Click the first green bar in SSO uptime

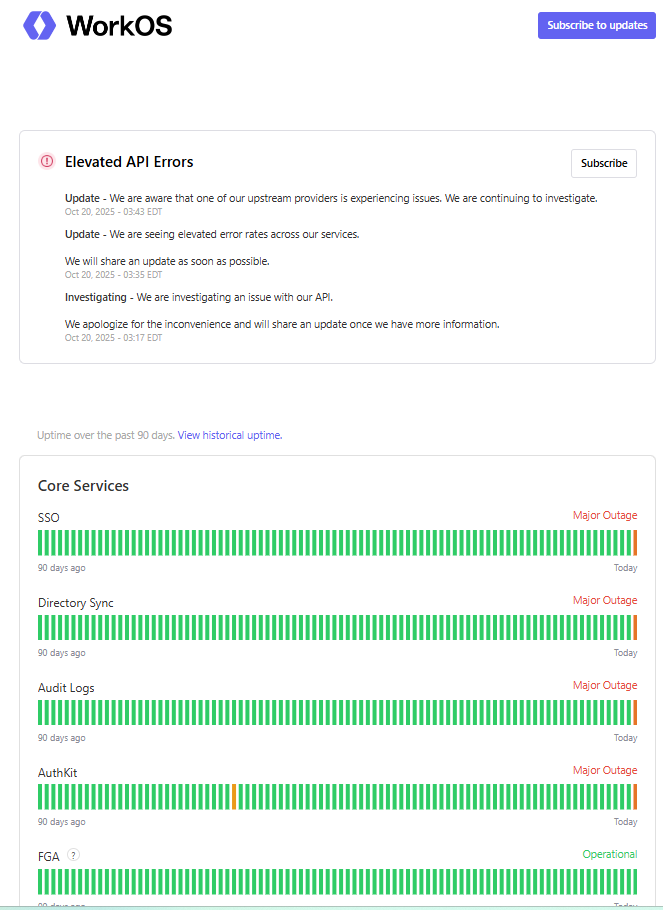click(40, 543)
